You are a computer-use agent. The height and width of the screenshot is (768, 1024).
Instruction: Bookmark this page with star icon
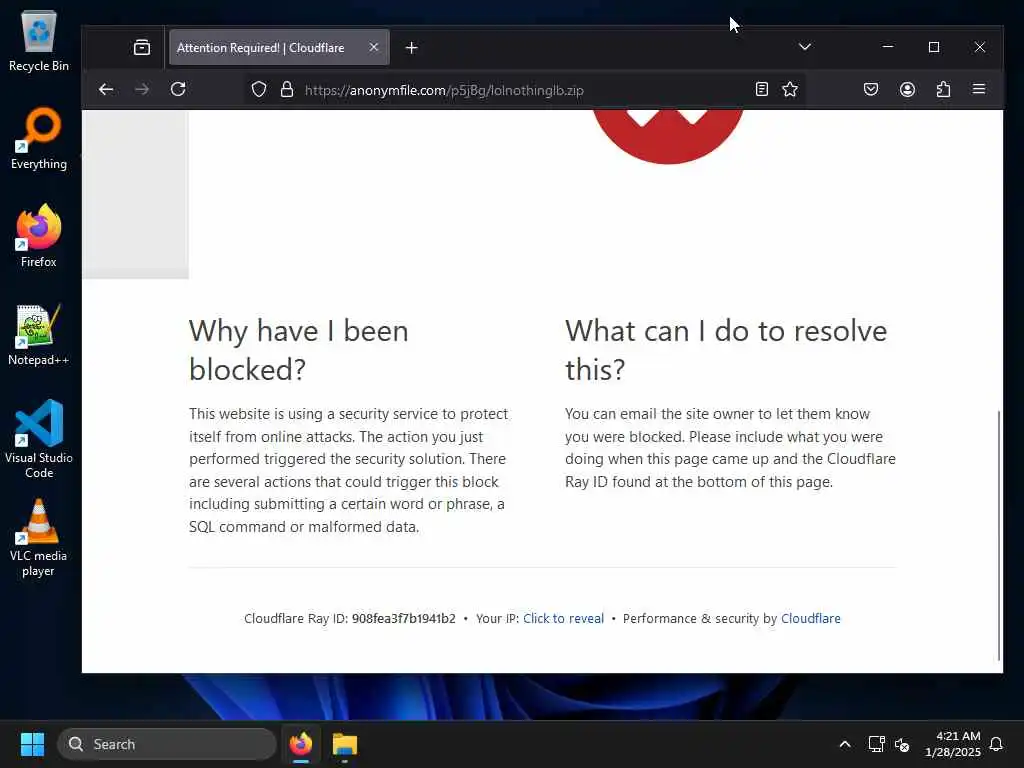pyautogui.click(x=790, y=89)
